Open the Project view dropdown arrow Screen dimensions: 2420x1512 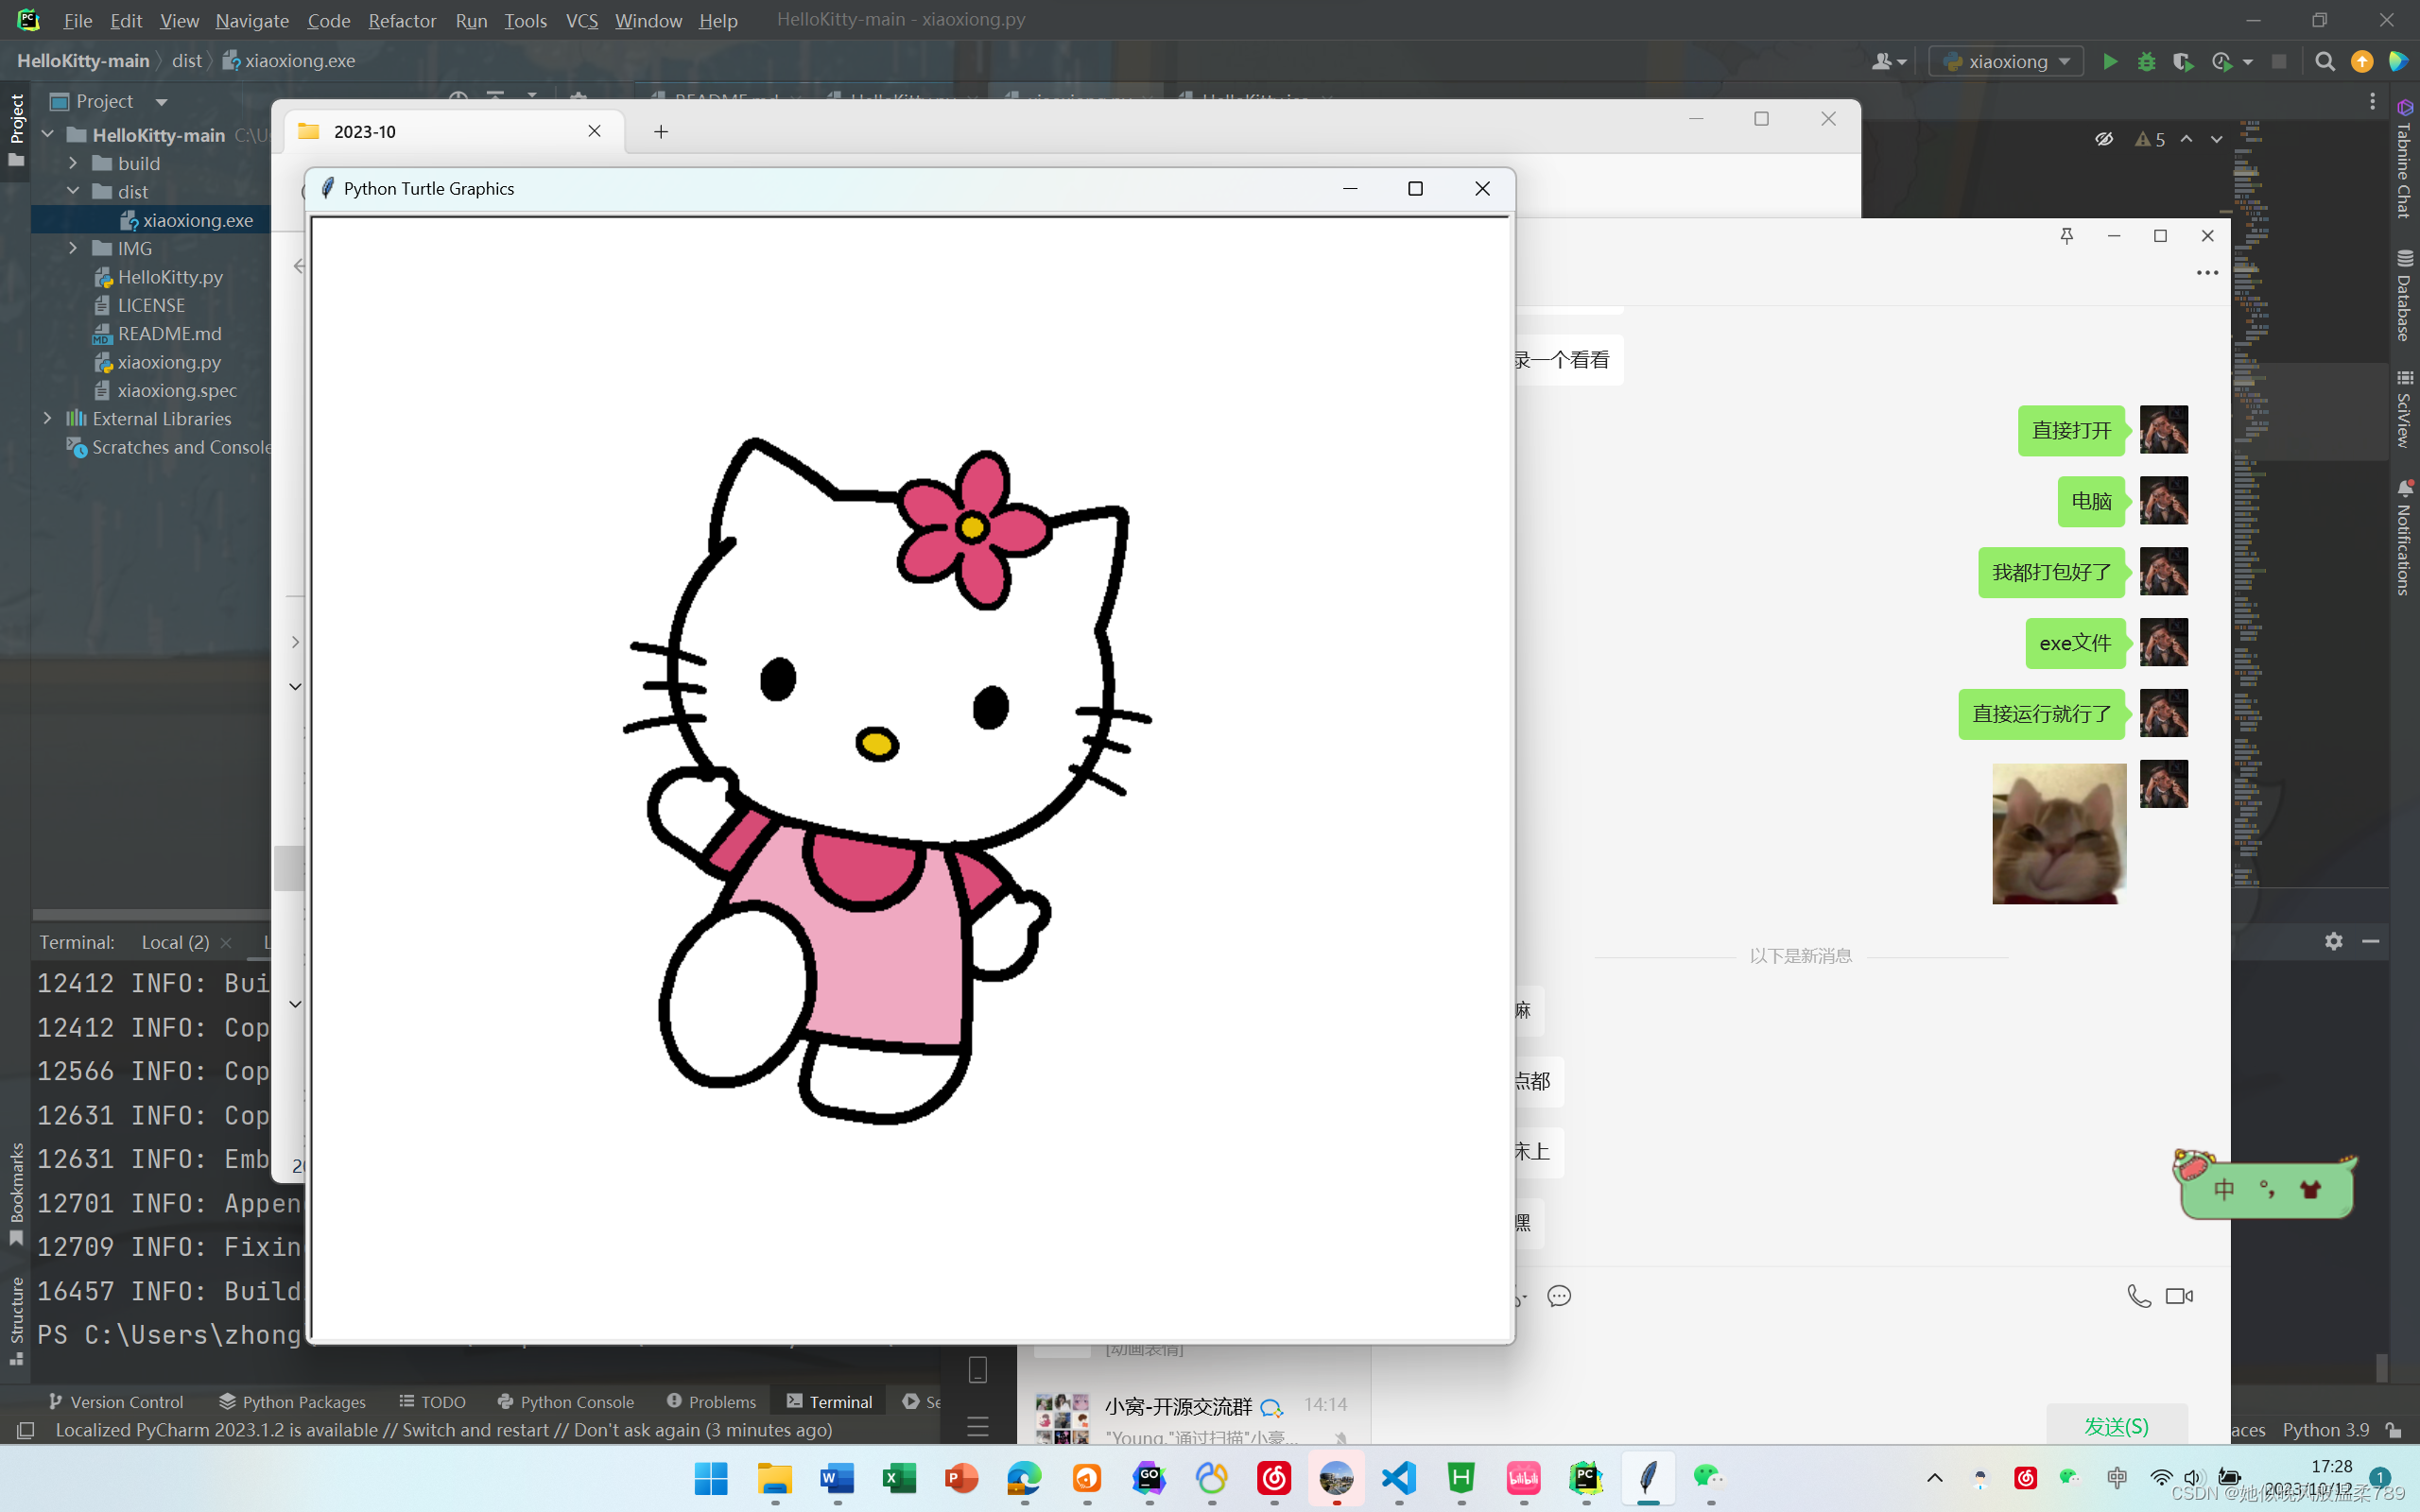161,102
